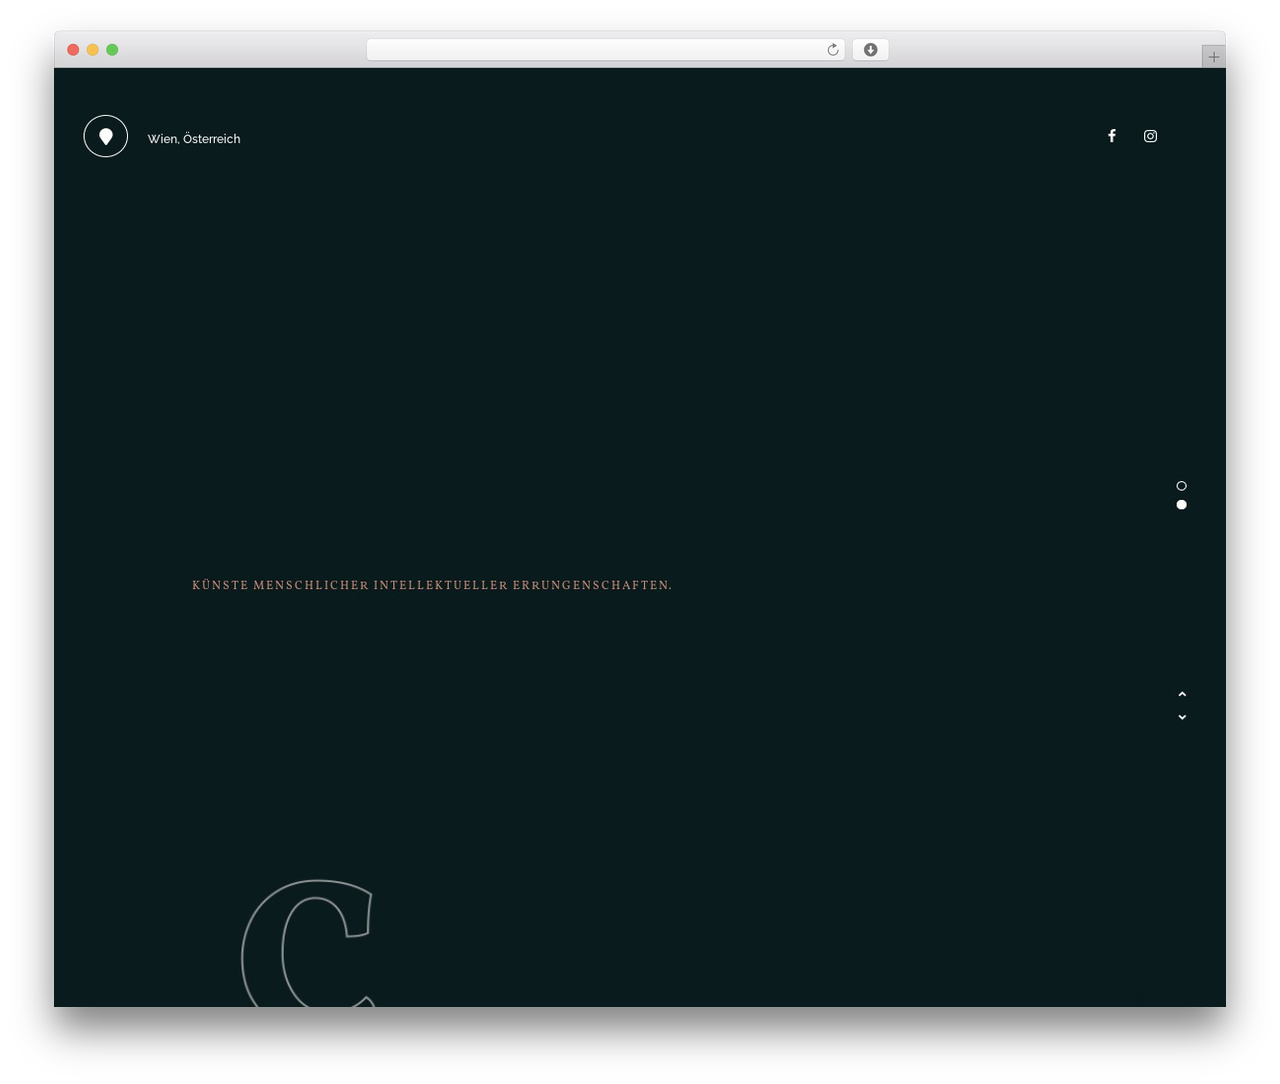Click the location pin circle icon
1280x1084 pixels.
(x=106, y=136)
